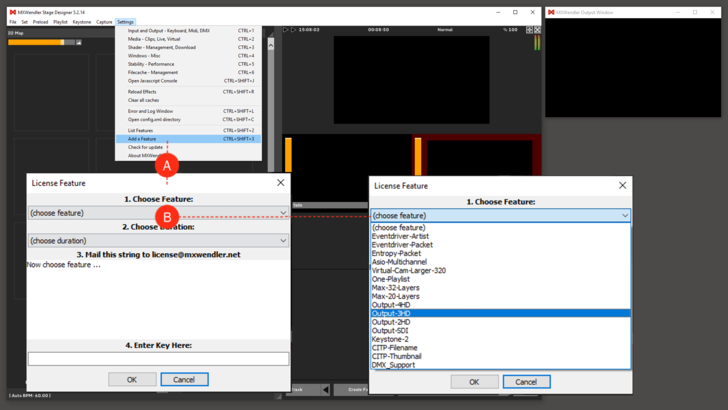Choose Filecache - Management entry
Screen dimensions: 728x410
coord(188,72)
